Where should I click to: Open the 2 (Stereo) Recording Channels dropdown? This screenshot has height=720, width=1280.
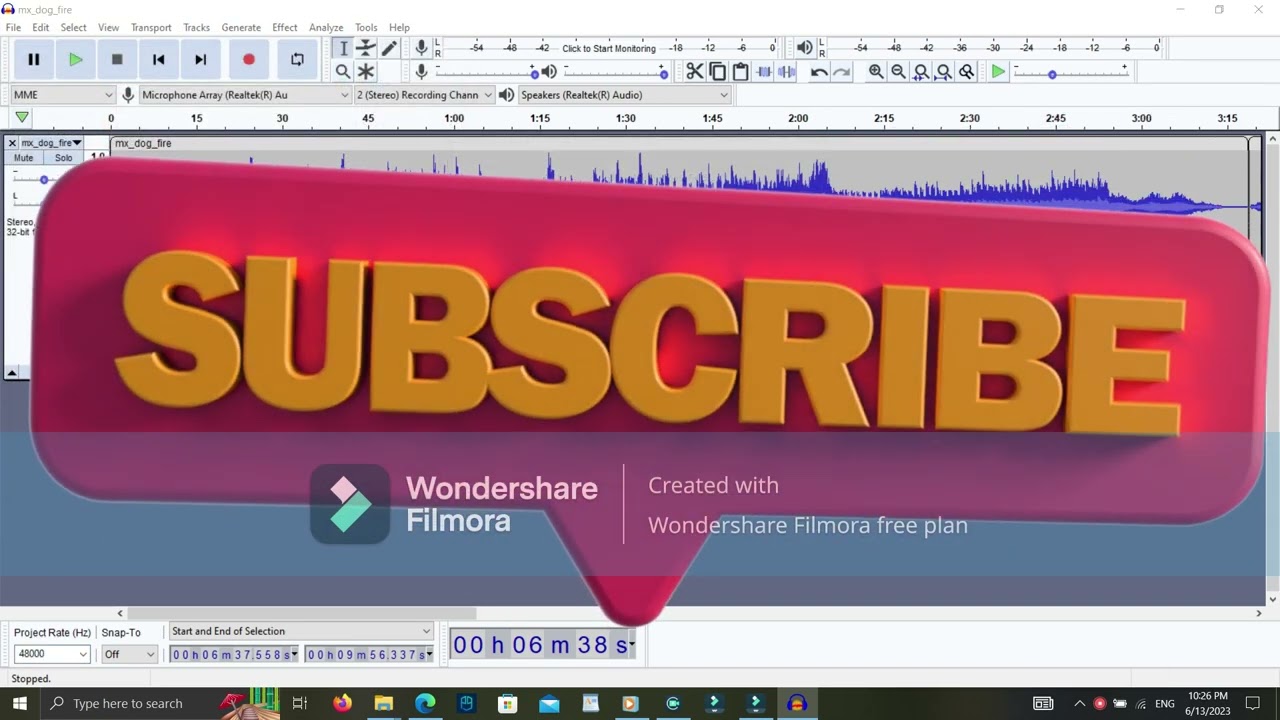pos(424,95)
